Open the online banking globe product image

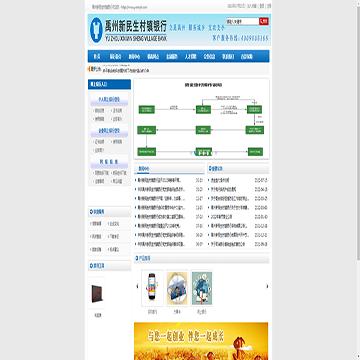(202, 288)
